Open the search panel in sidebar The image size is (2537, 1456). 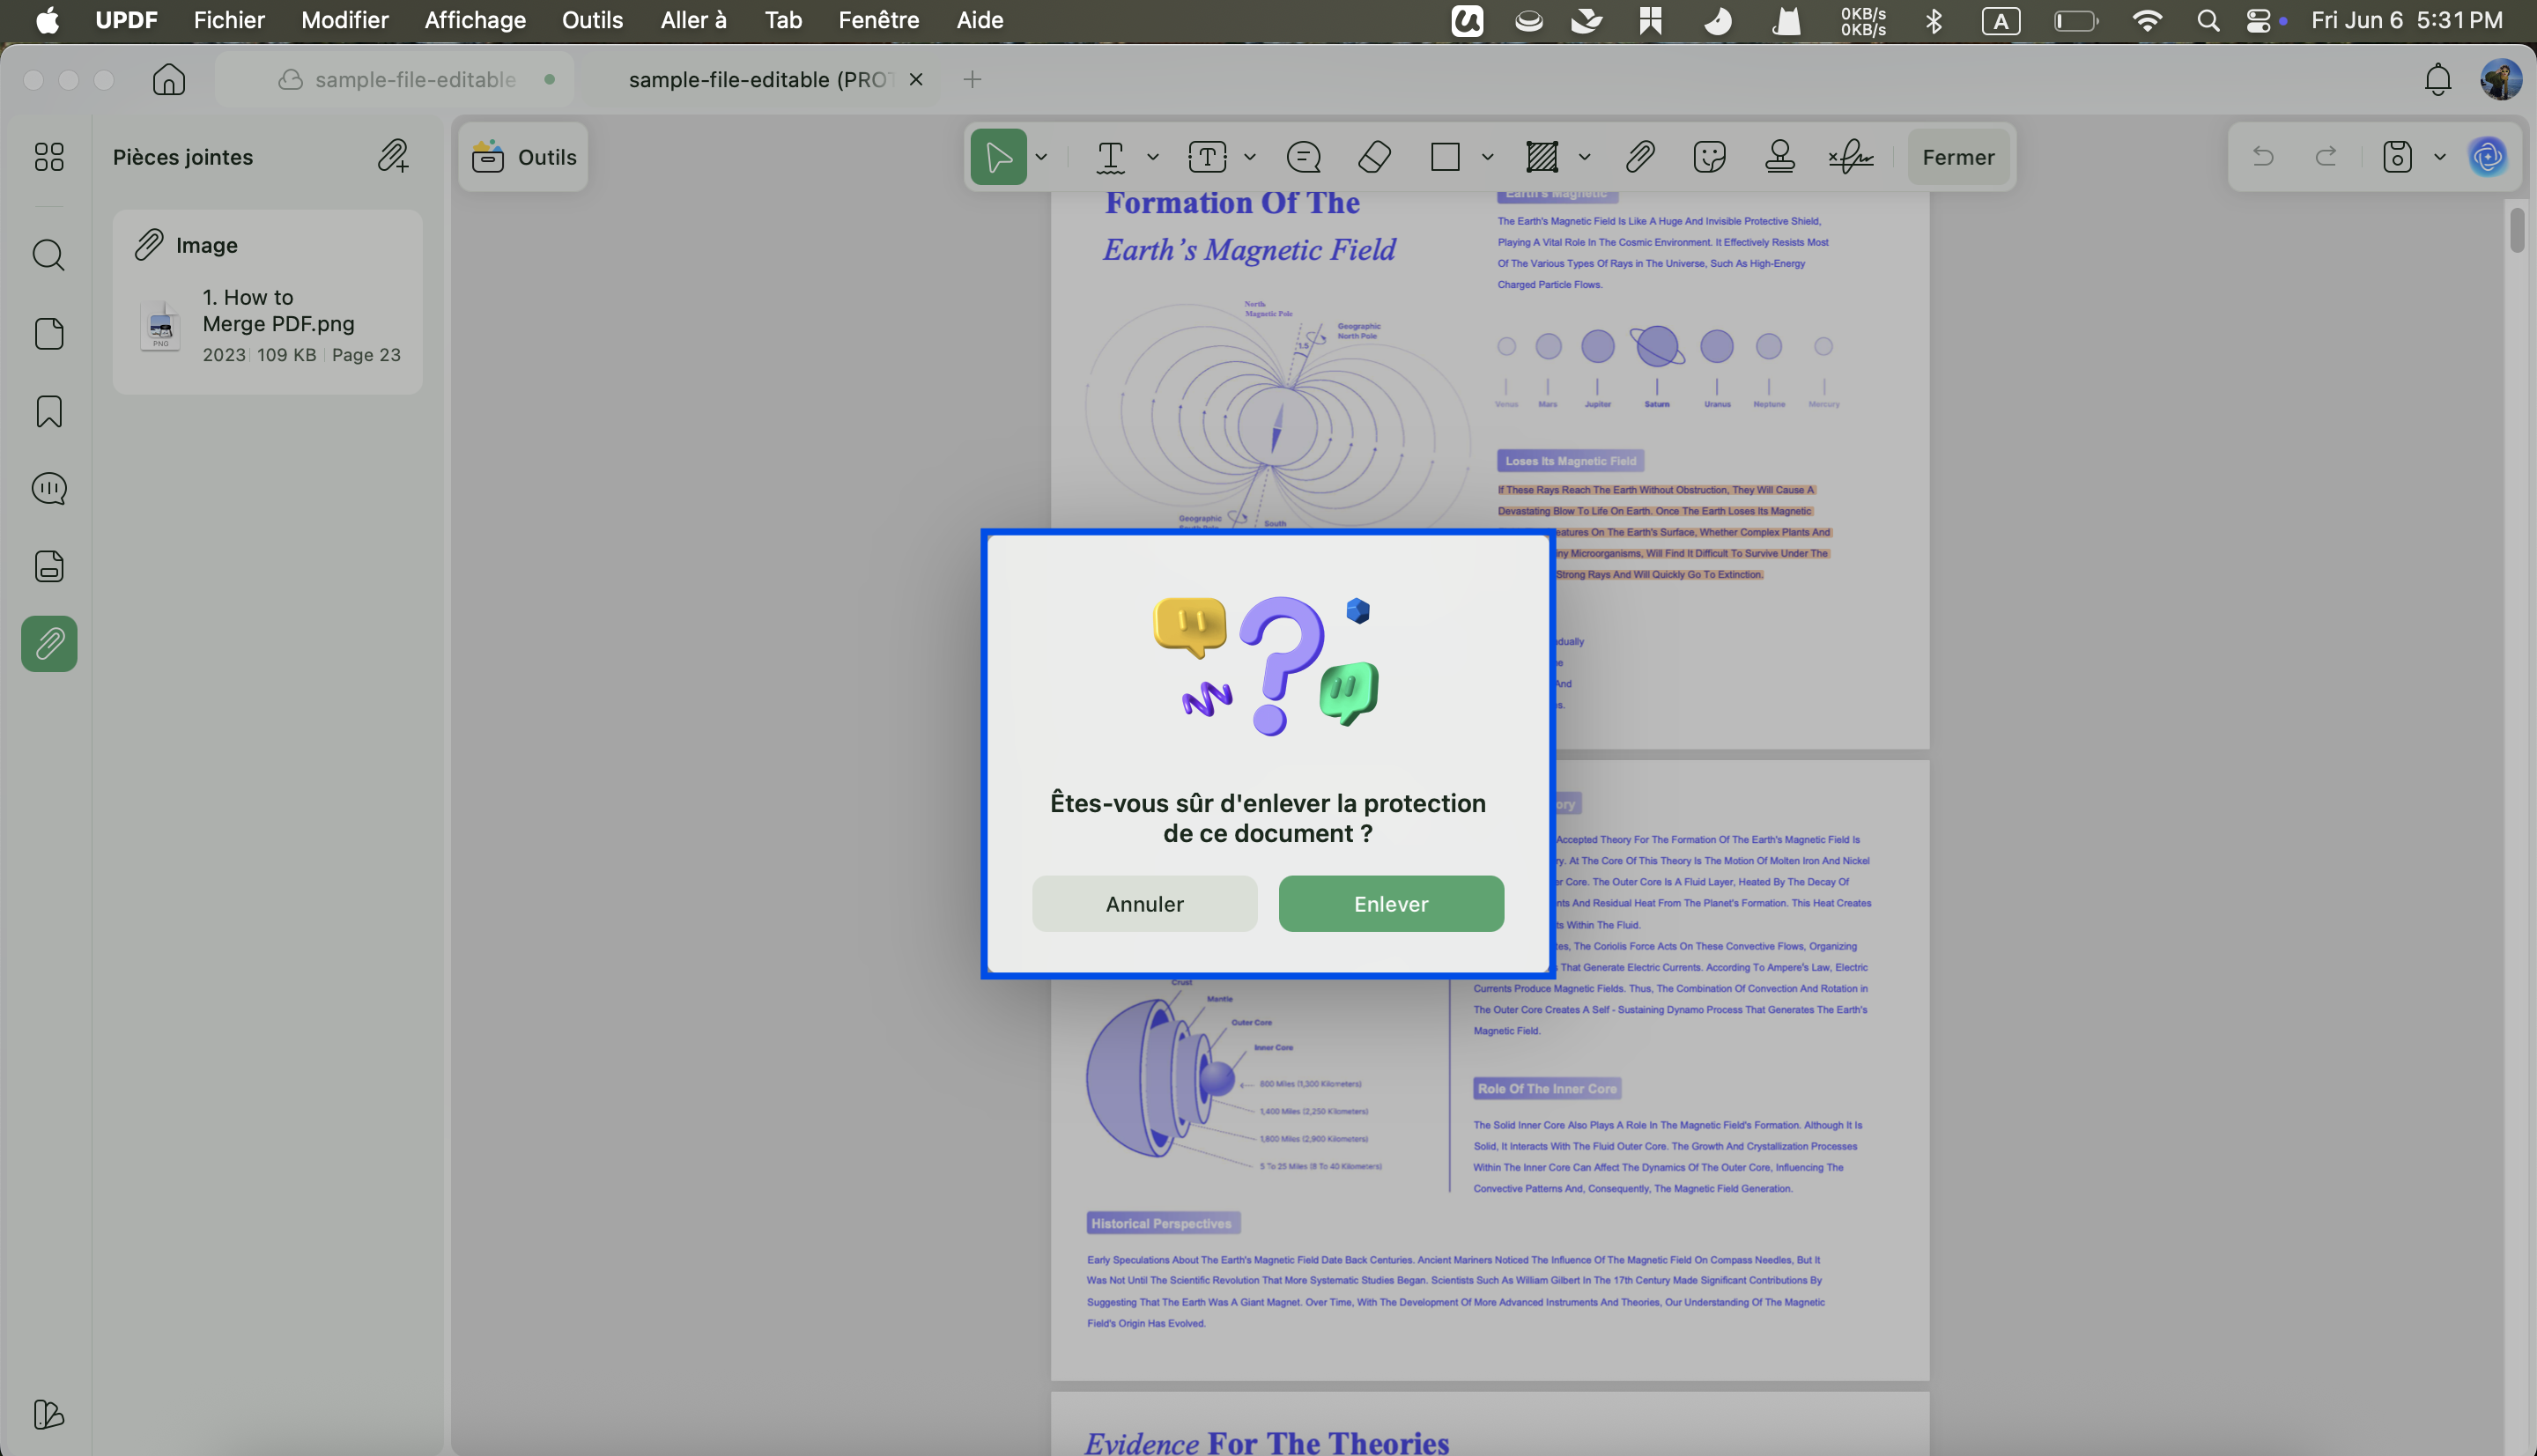click(x=49, y=255)
